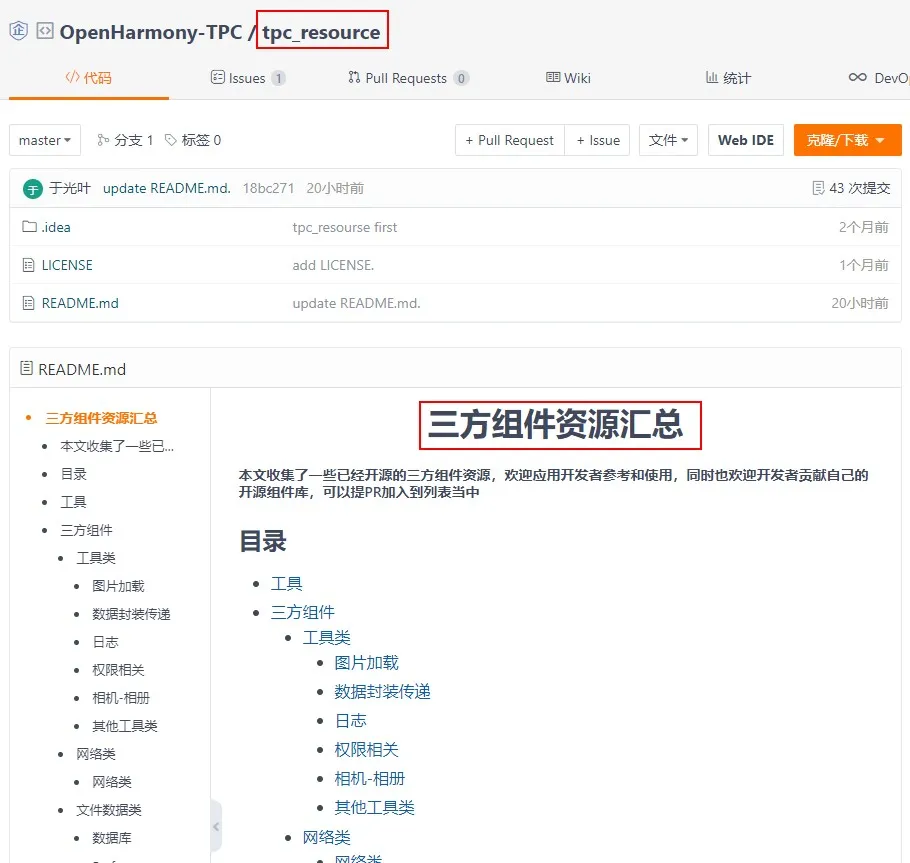Select 其他工具类 in the outline sidebar
The height and width of the screenshot is (863, 910).
click(125, 725)
